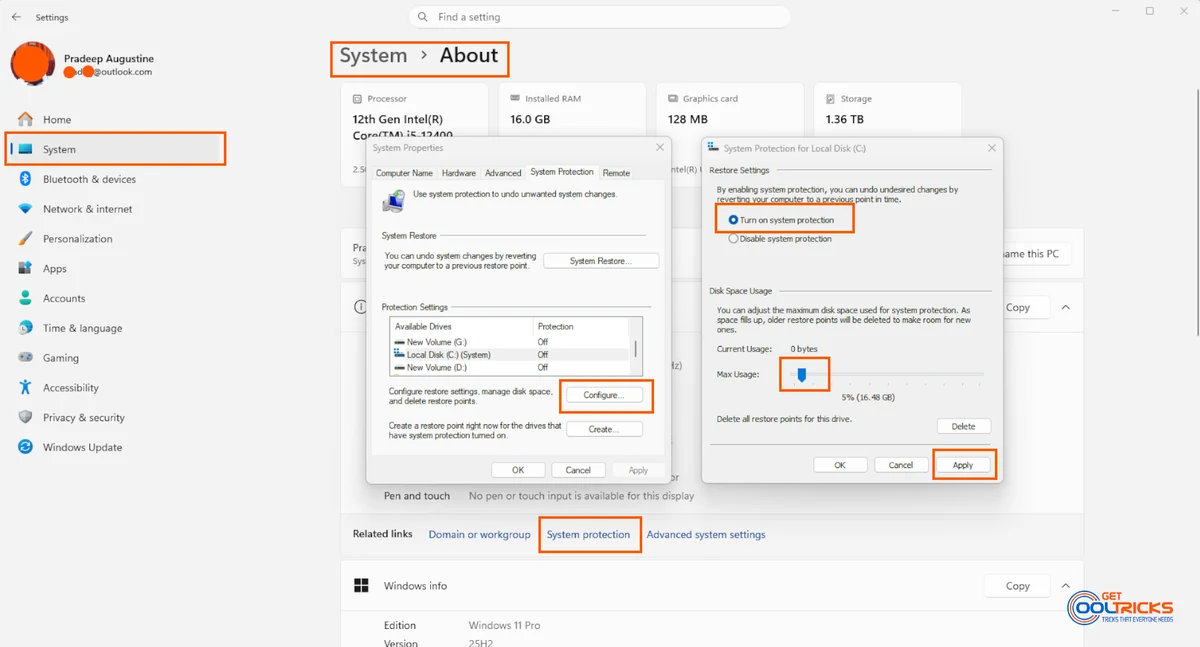Click the Processor card icon

(x=357, y=99)
